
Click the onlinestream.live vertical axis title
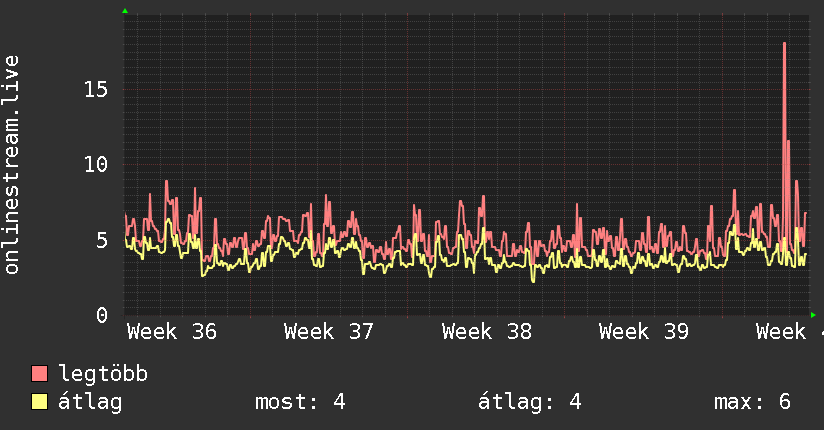[11, 165]
